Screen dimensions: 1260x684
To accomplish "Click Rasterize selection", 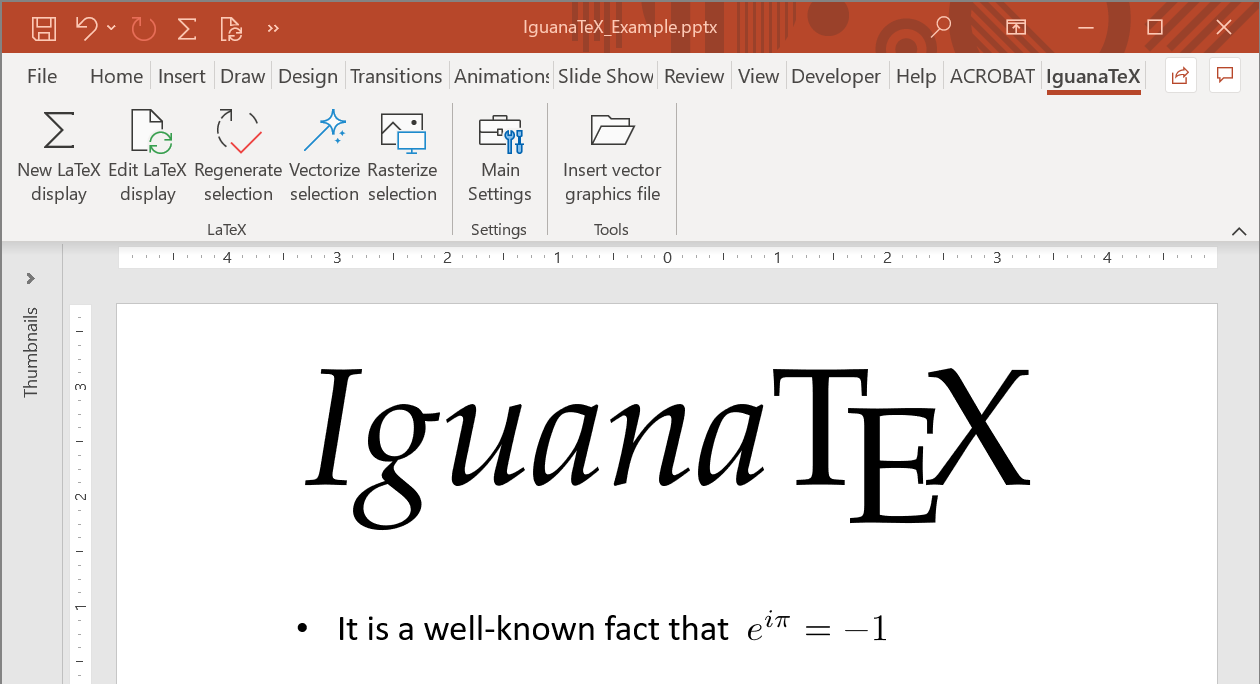I will (x=402, y=157).
